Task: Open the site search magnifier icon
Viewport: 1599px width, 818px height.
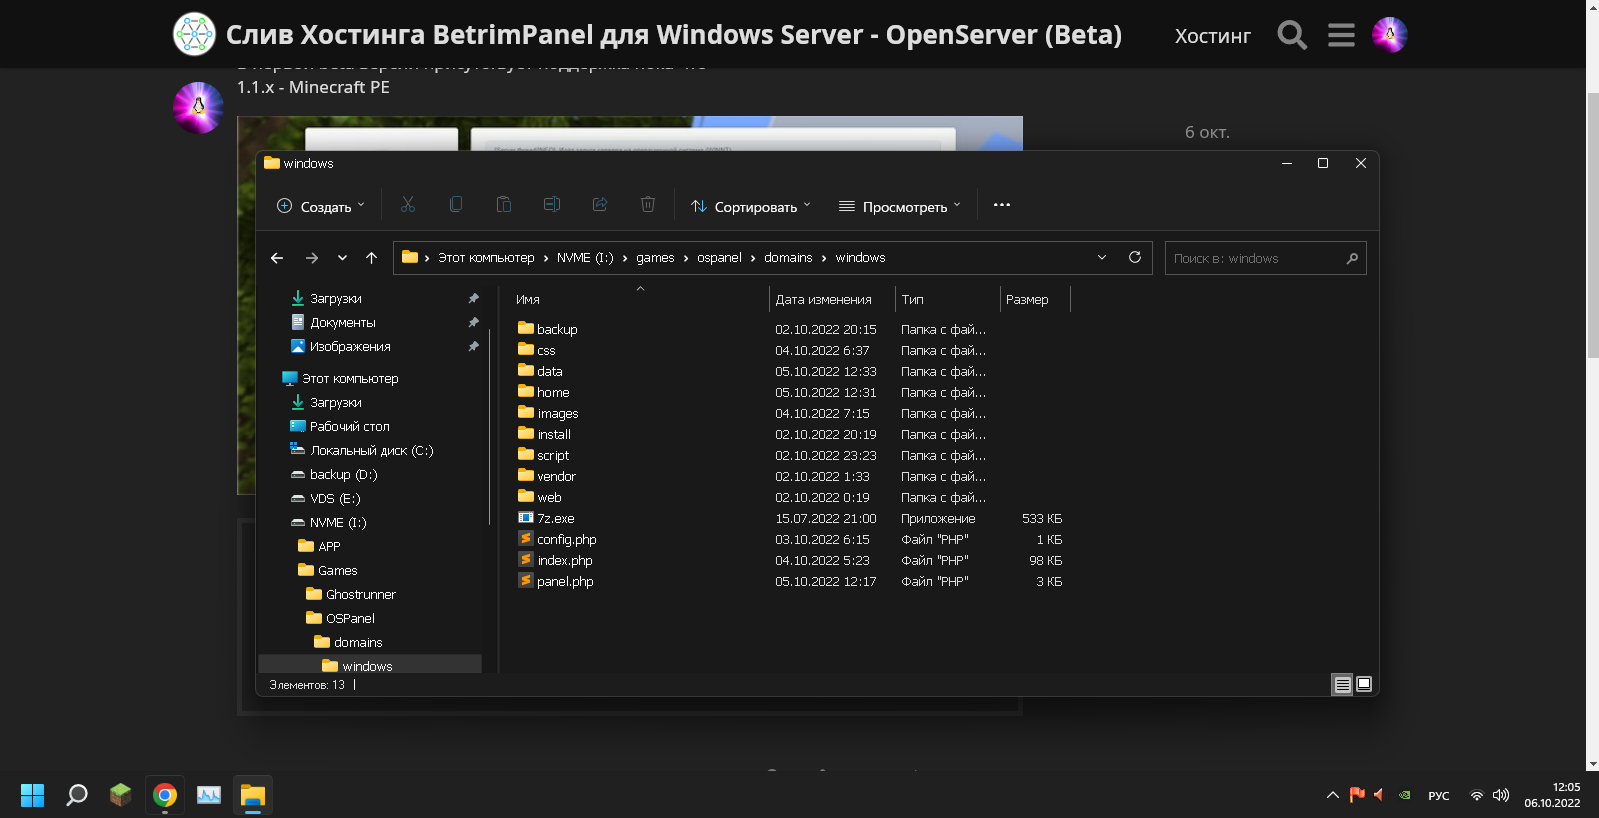Action: [1292, 35]
